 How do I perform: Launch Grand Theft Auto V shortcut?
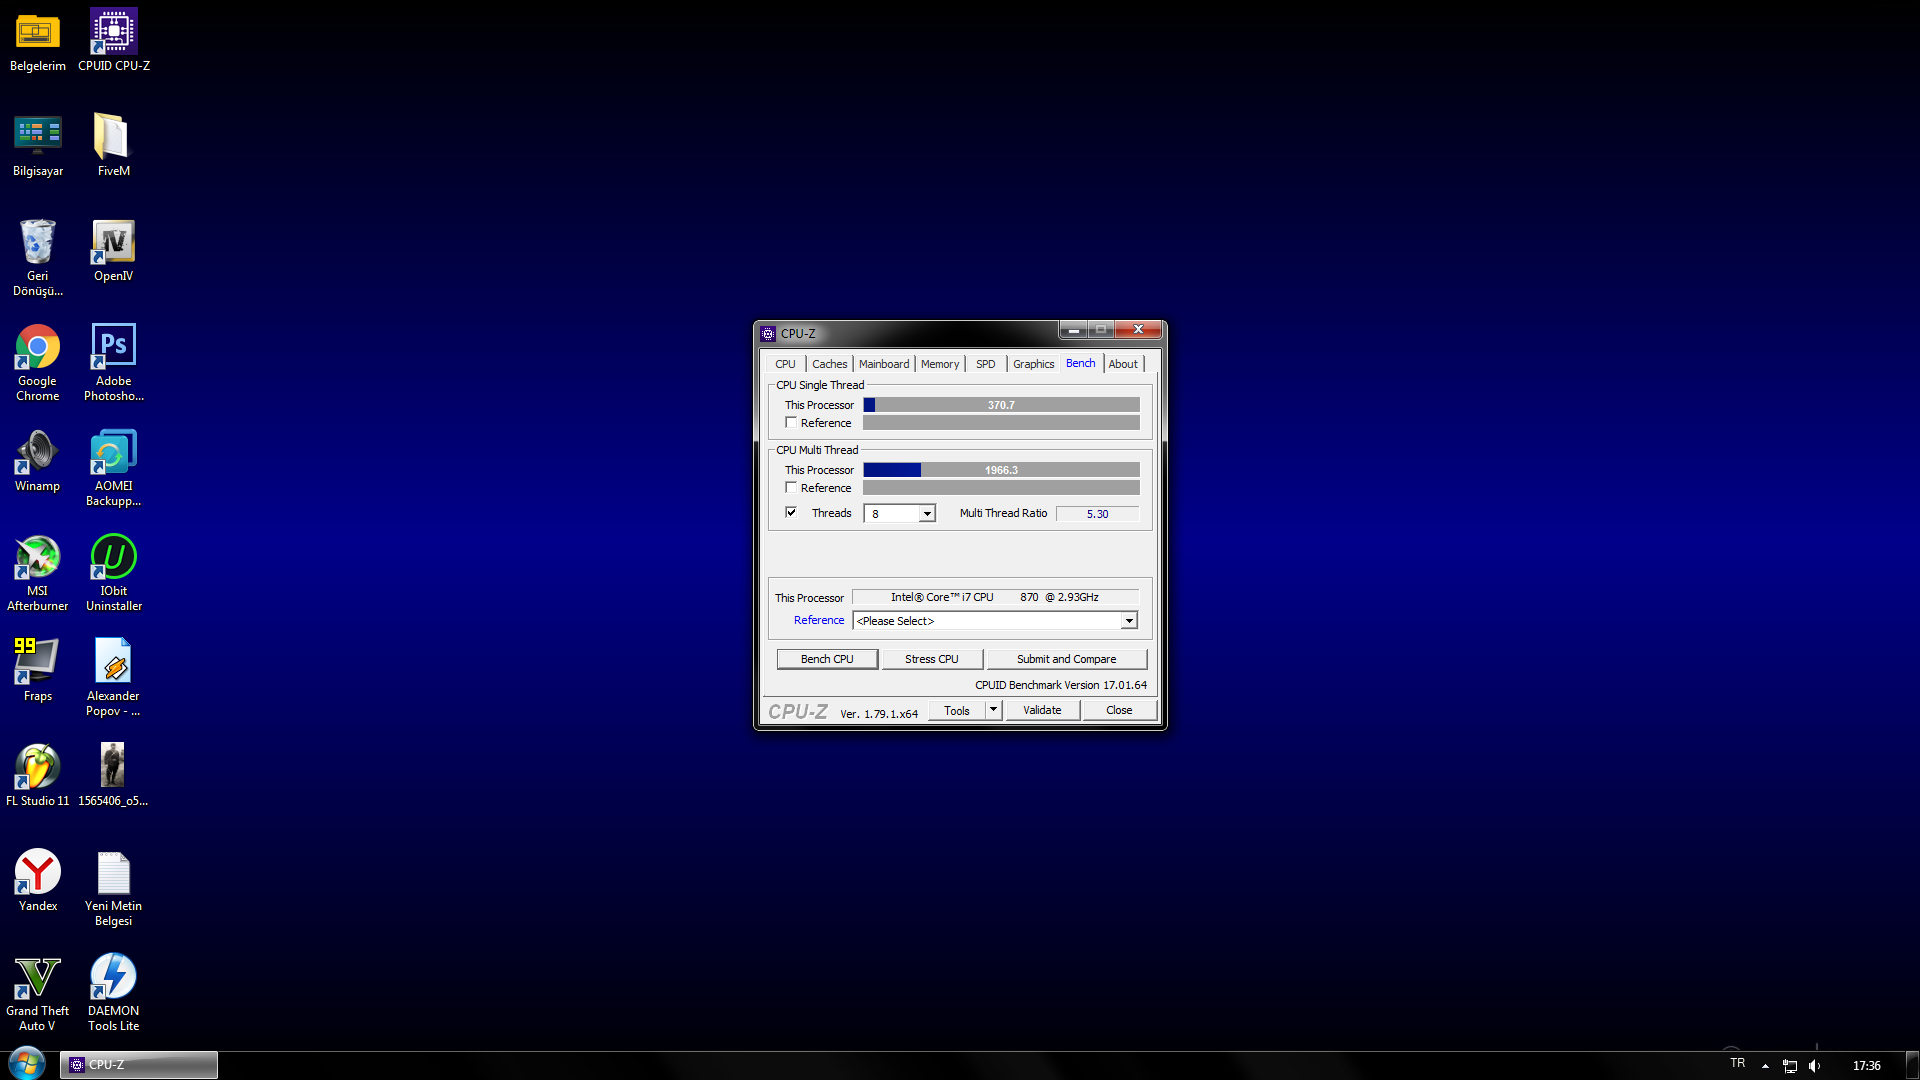37,994
